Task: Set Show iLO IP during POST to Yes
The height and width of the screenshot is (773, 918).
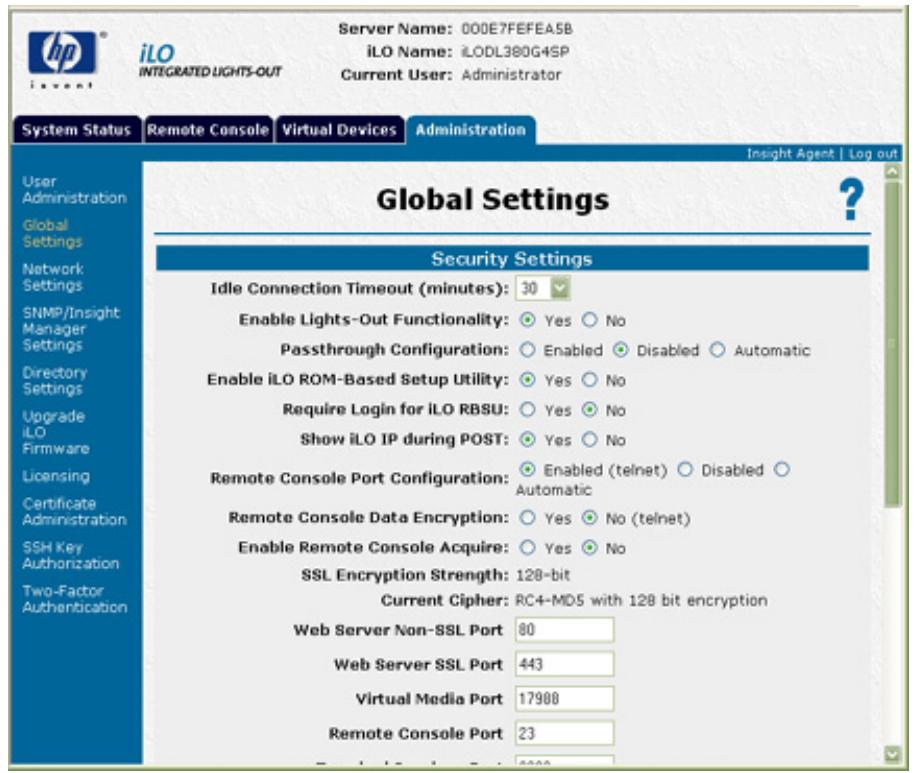Action: (x=527, y=439)
